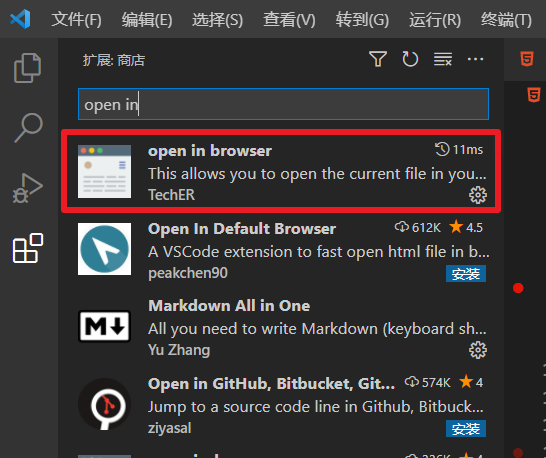This screenshot has height=458, width=546.
Task: Select Open In Default Browser title
Action: click(x=242, y=229)
